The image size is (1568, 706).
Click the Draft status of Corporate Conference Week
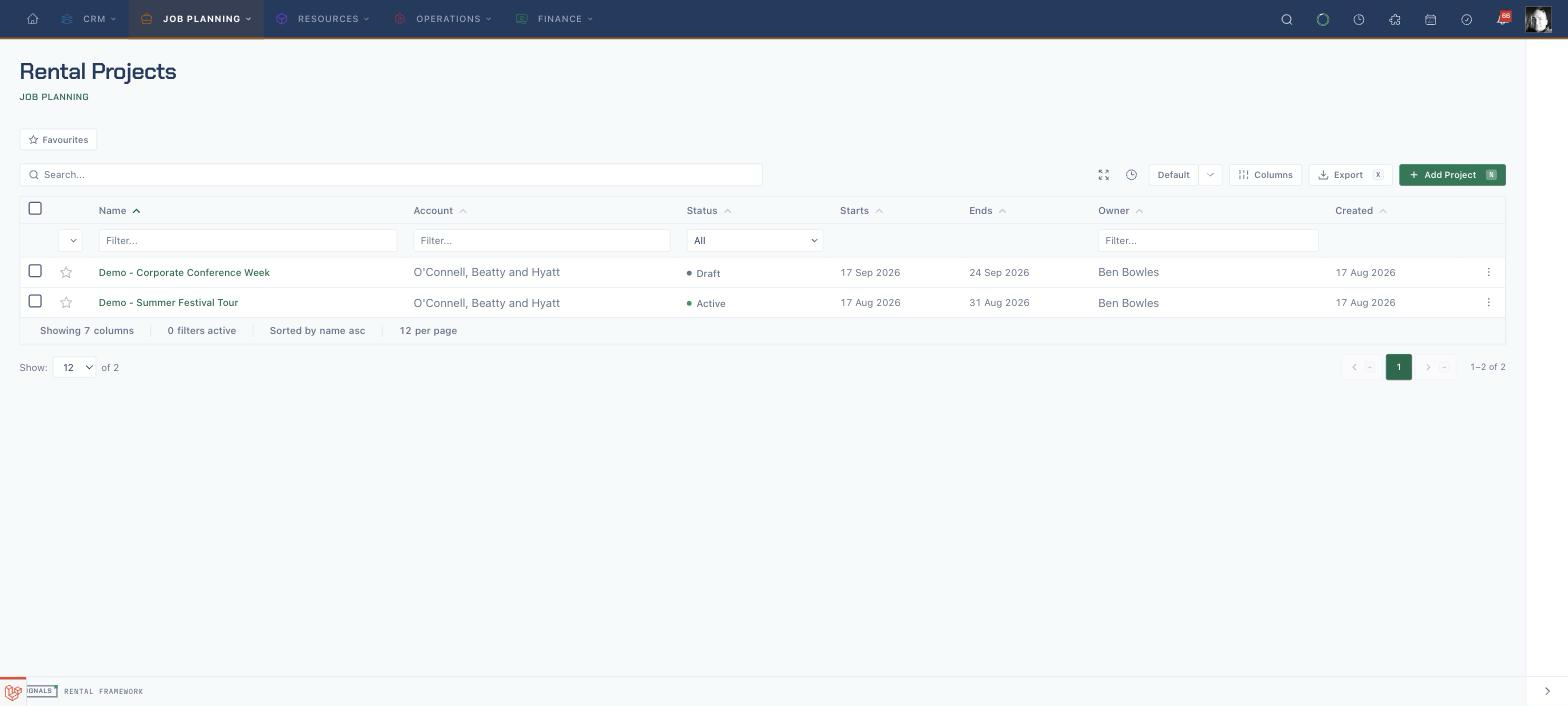703,273
